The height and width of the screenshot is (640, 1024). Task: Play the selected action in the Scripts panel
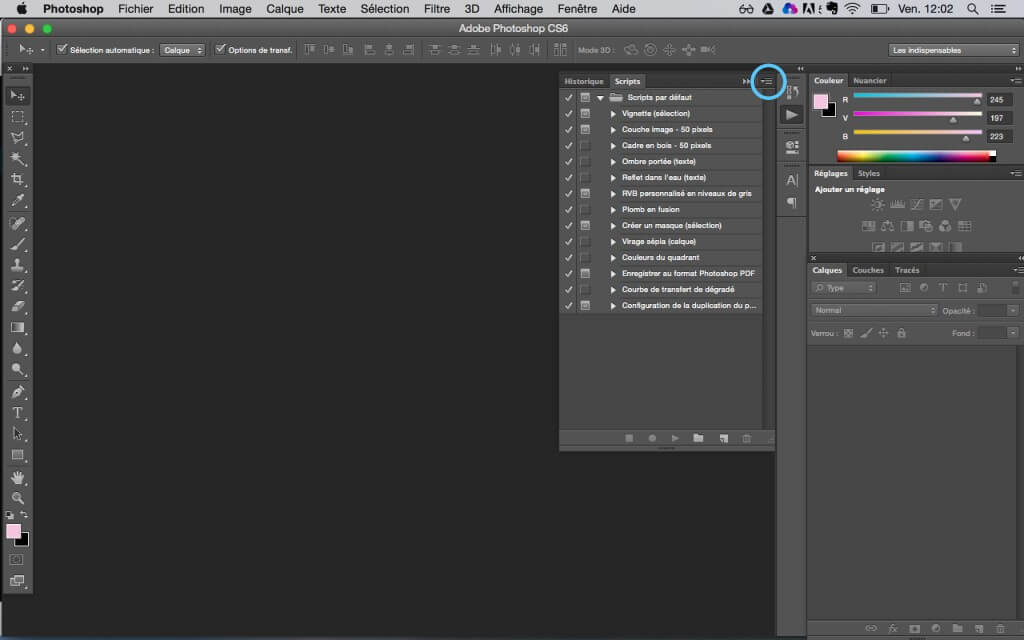pos(674,438)
